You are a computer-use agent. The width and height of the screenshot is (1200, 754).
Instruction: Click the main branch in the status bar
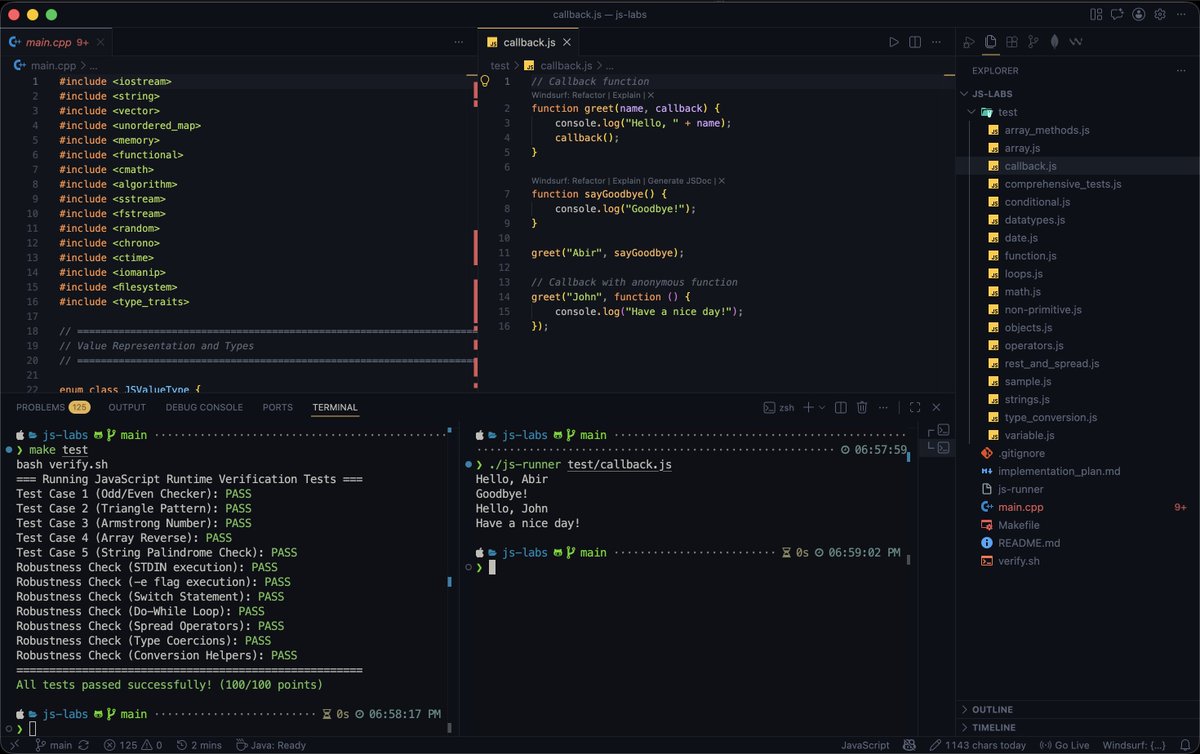click(52, 745)
